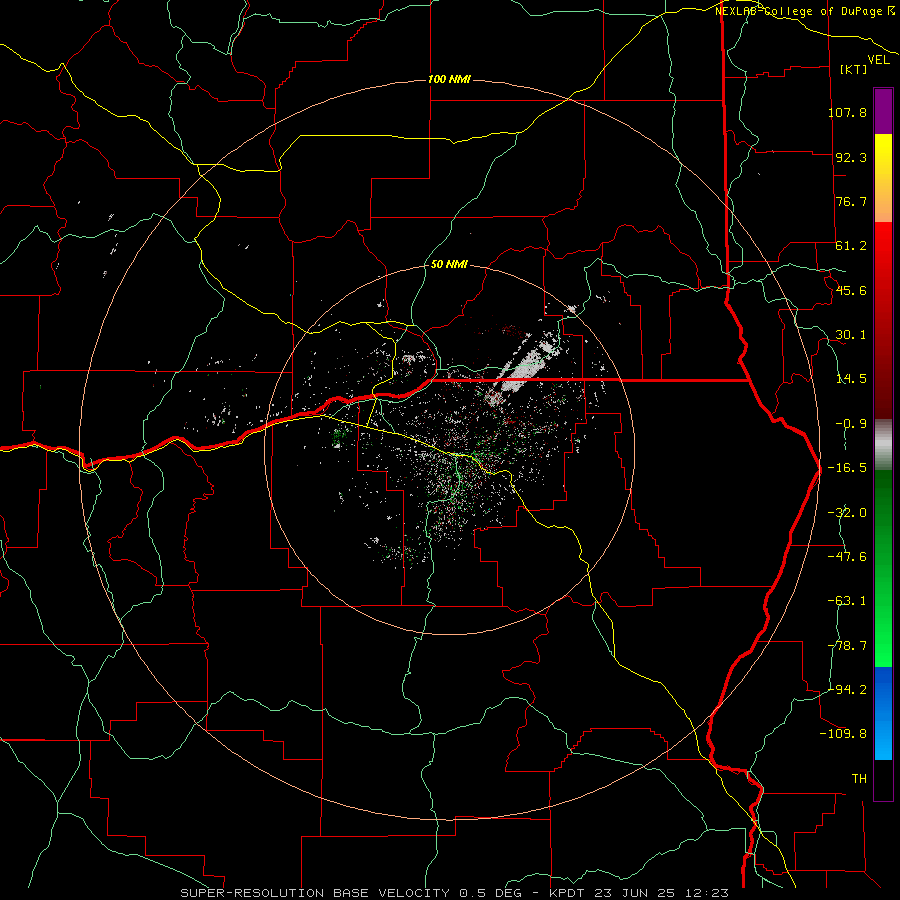Image resolution: width=900 pixels, height=900 pixels.
Task: Select the -78.7 velocity scale value
Action: [847, 646]
